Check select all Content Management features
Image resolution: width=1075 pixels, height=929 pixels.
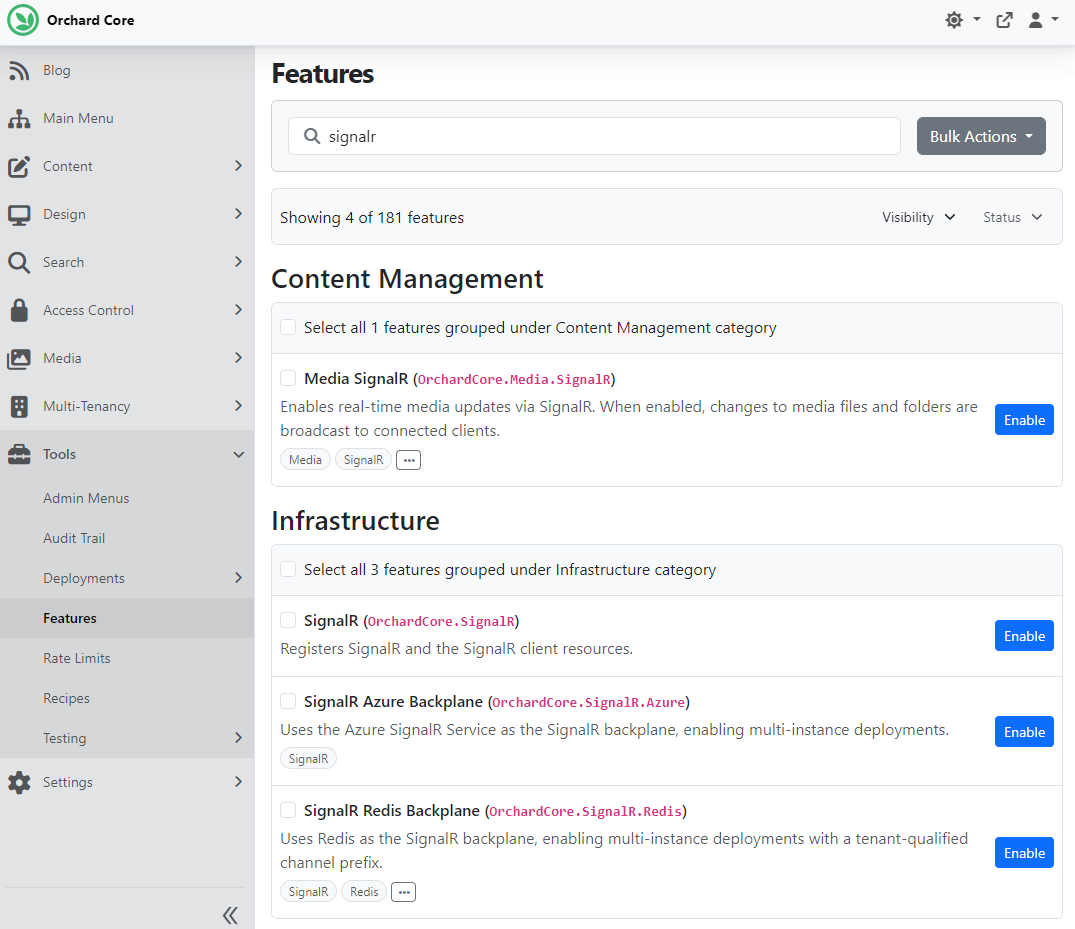288,327
